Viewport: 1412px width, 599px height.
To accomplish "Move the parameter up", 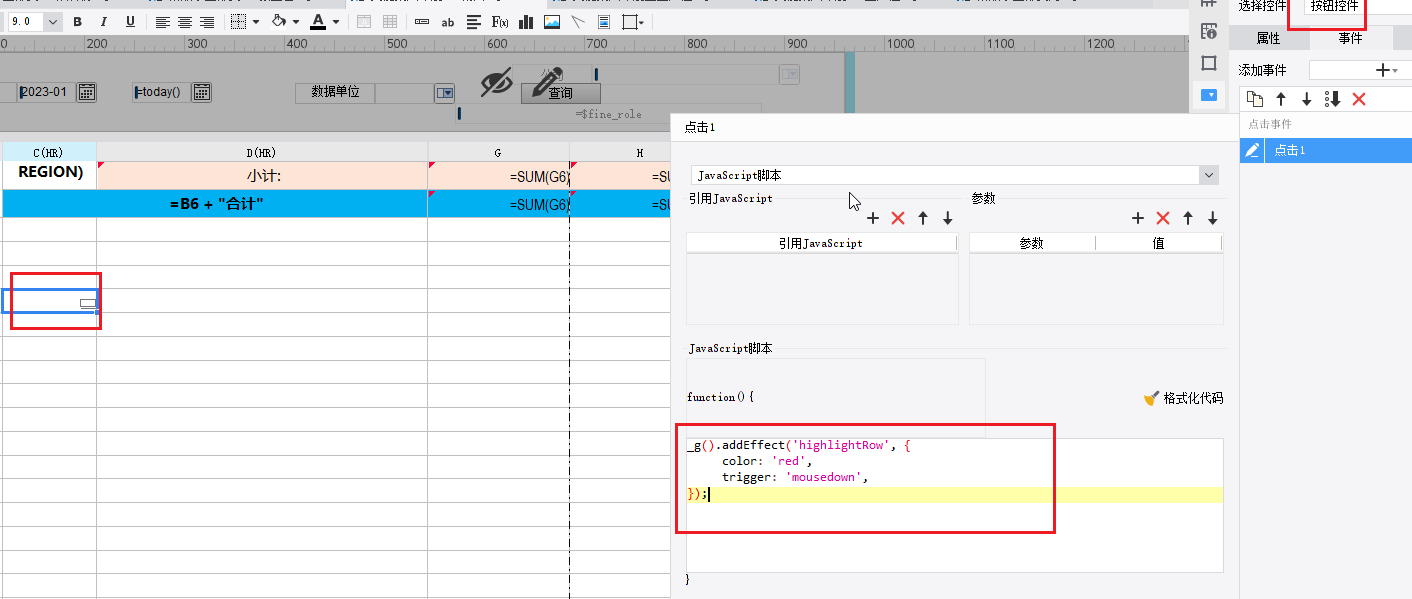I will coord(1188,218).
